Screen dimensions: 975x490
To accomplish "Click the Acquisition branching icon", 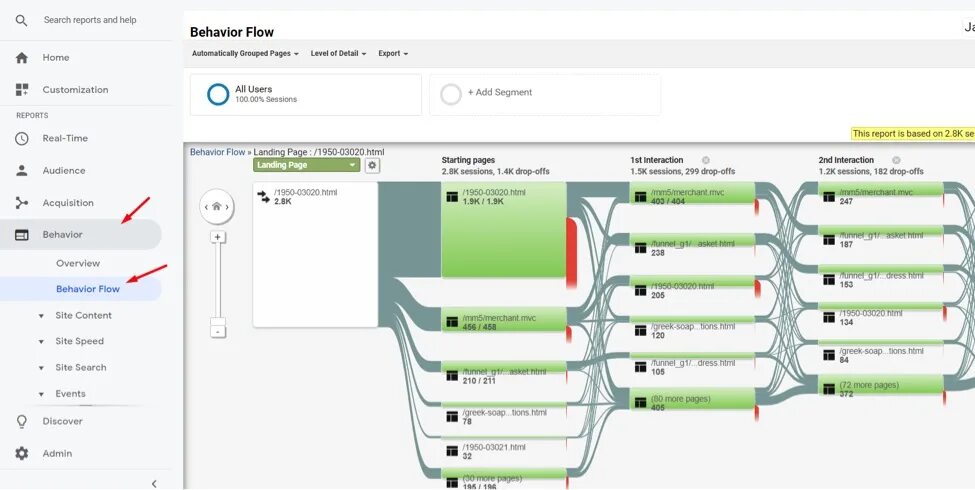I will [21, 203].
